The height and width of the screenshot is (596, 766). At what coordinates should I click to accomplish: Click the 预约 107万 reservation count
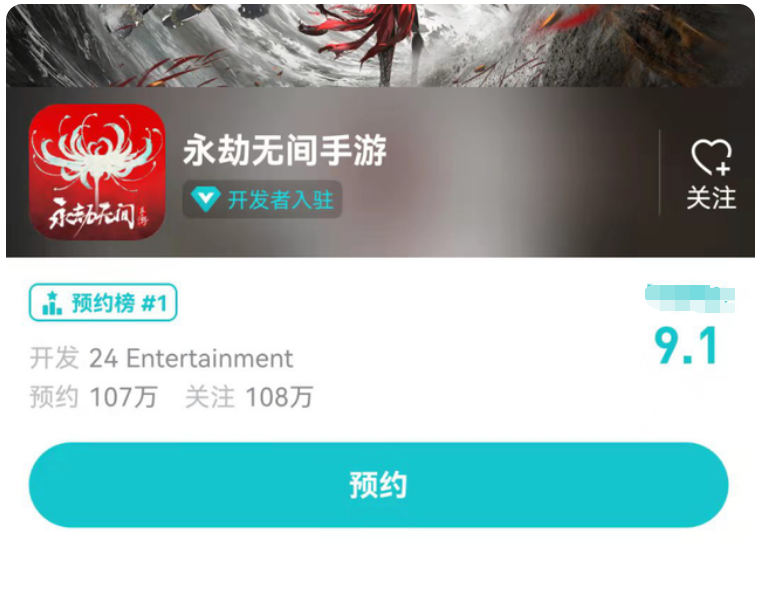coord(93,396)
